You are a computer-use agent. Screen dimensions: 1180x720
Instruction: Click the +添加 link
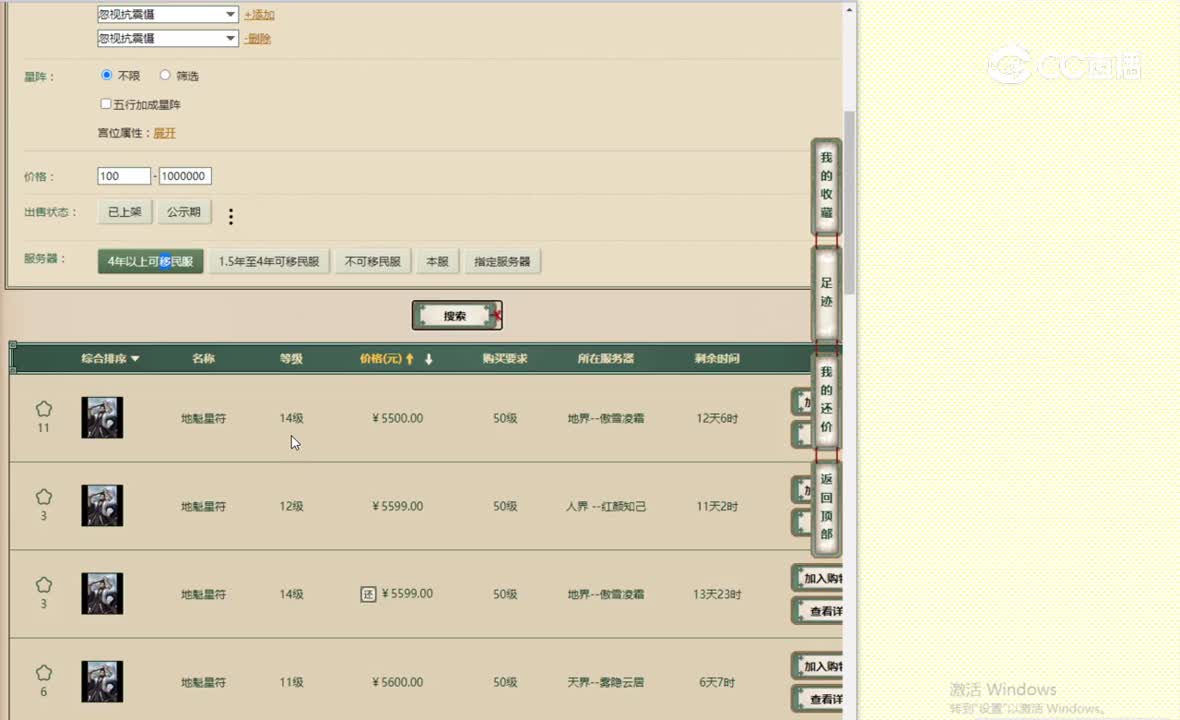(x=259, y=14)
